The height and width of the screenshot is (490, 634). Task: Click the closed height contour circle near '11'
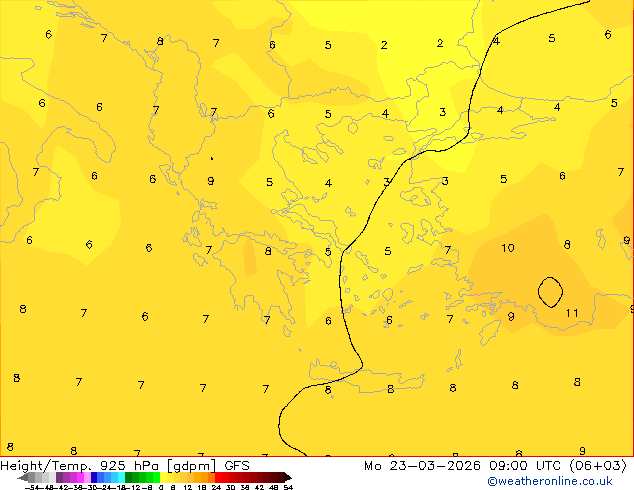[550, 292]
